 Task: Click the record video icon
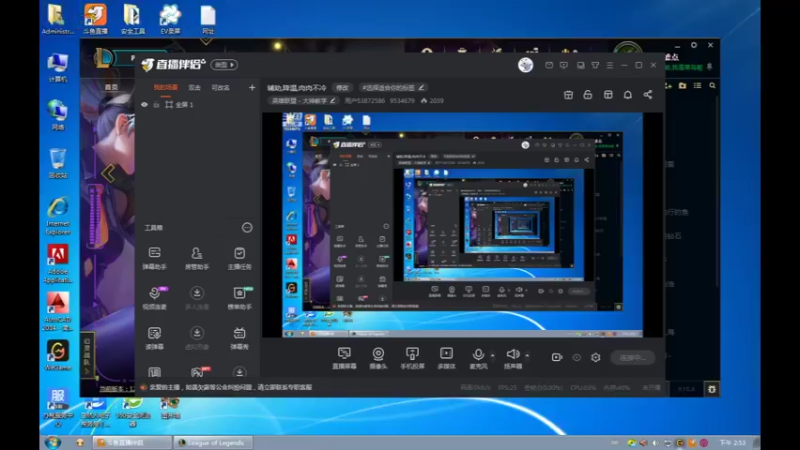(x=557, y=357)
